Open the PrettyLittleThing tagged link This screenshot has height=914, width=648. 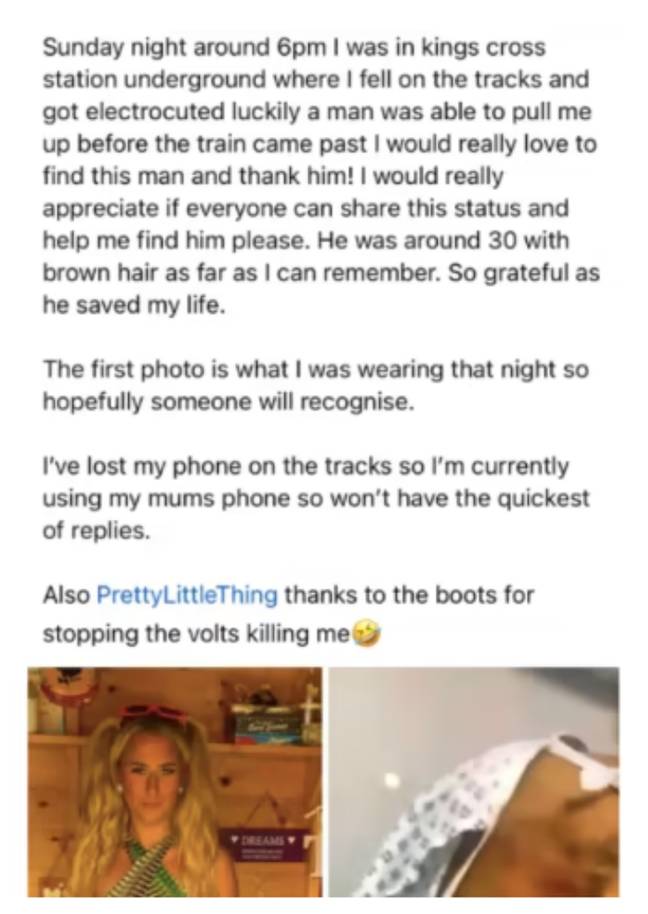(x=186, y=595)
